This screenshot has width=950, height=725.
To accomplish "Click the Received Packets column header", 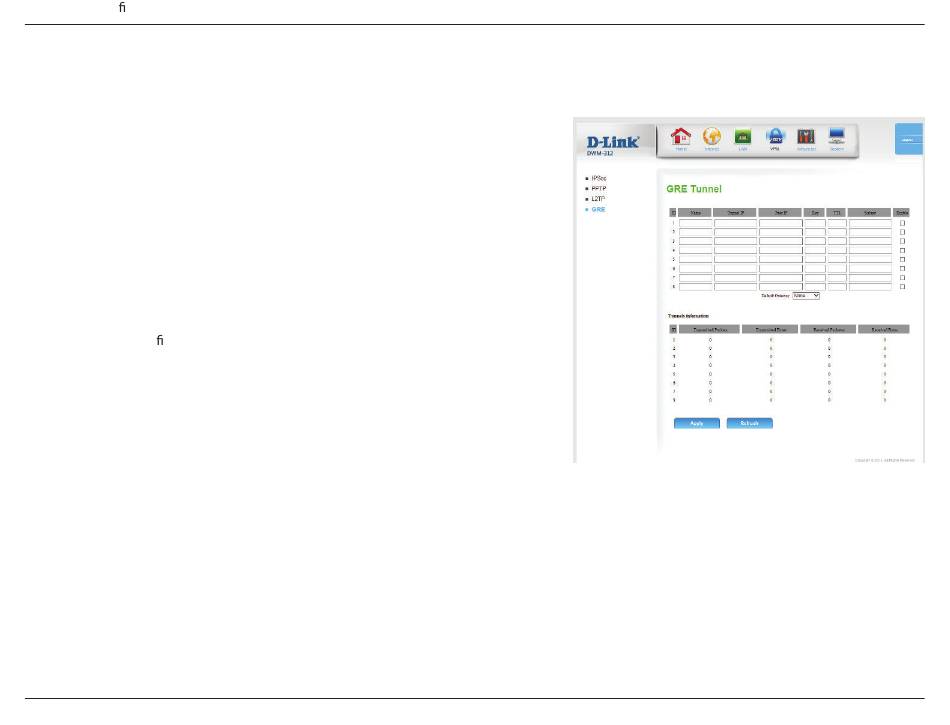I will point(828,329).
